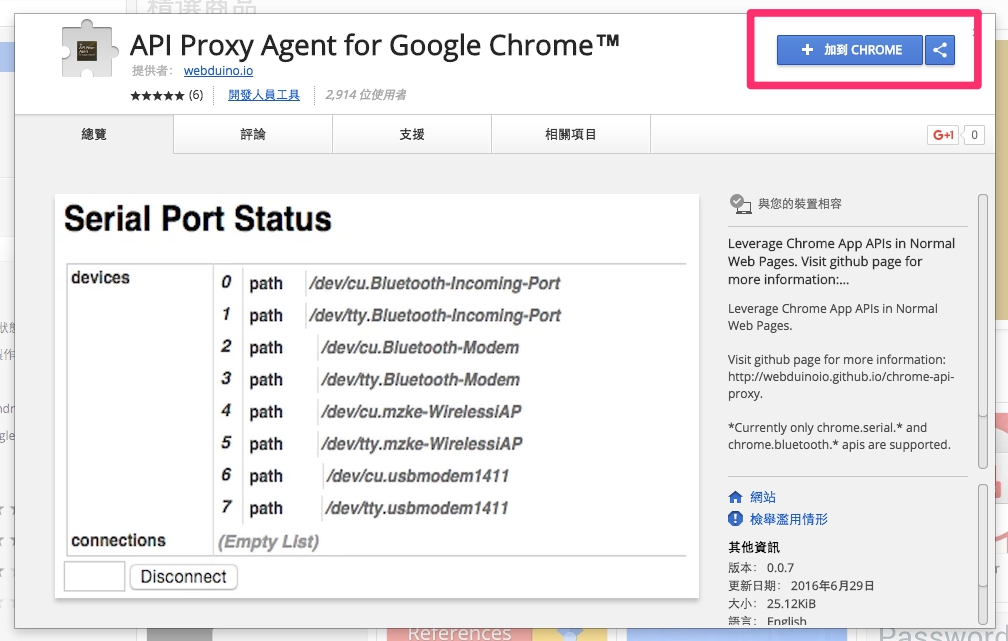Click the Disconnect button in screenshot

click(x=183, y=577)
